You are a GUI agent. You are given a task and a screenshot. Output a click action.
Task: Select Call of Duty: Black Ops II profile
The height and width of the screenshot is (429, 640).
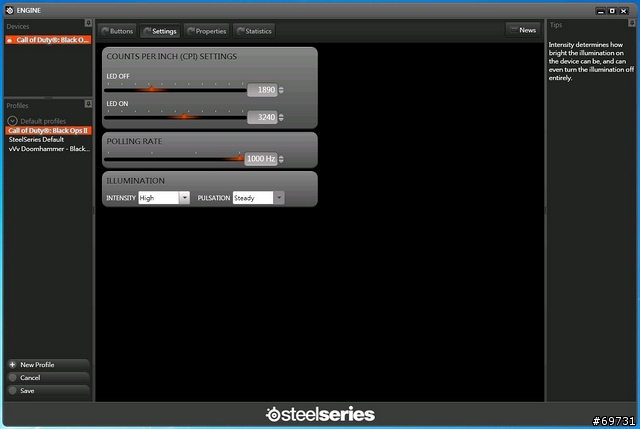[x=48, y=131]
